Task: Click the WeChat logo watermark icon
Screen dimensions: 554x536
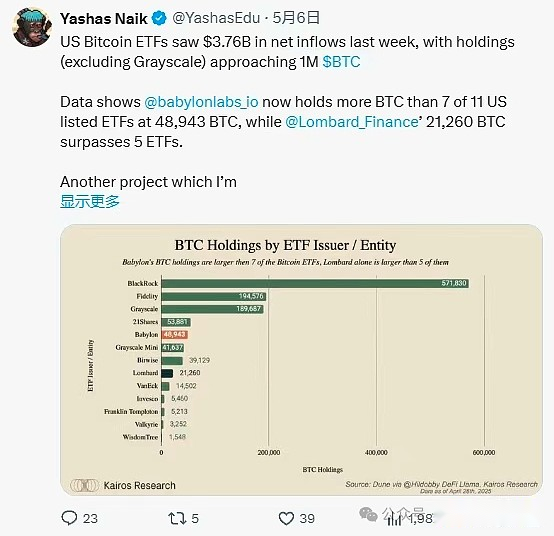Action: pos(368,514)
